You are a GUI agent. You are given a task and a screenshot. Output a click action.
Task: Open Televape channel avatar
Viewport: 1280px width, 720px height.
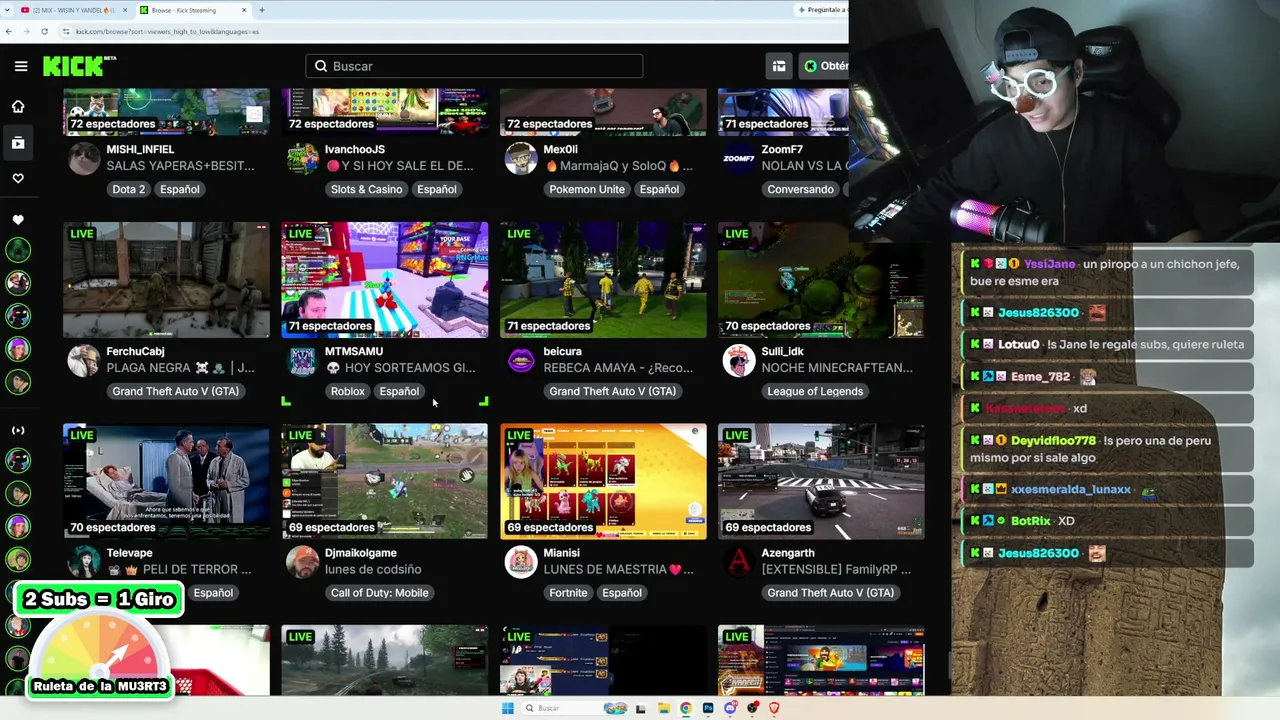tap(84, 562)
